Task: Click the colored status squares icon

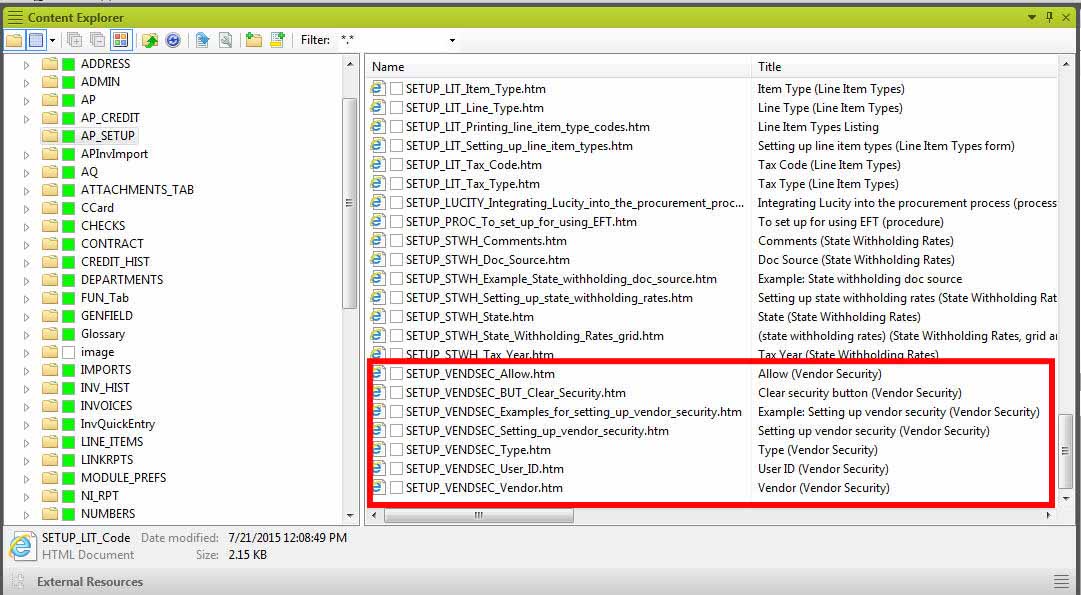Action: pyautogui.click(x=121, y=40)
